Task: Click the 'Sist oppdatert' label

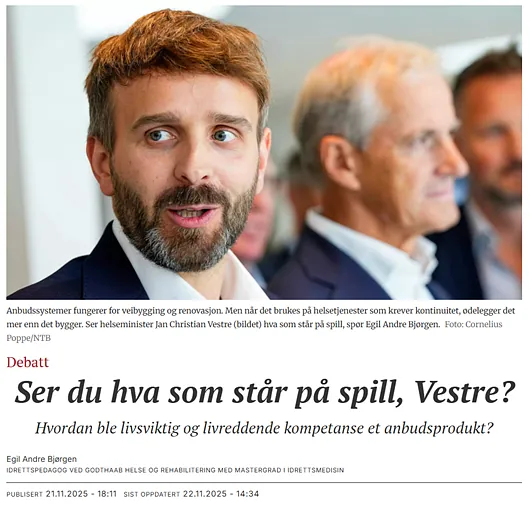Action: pyautogui.click(x=152, y=495)
